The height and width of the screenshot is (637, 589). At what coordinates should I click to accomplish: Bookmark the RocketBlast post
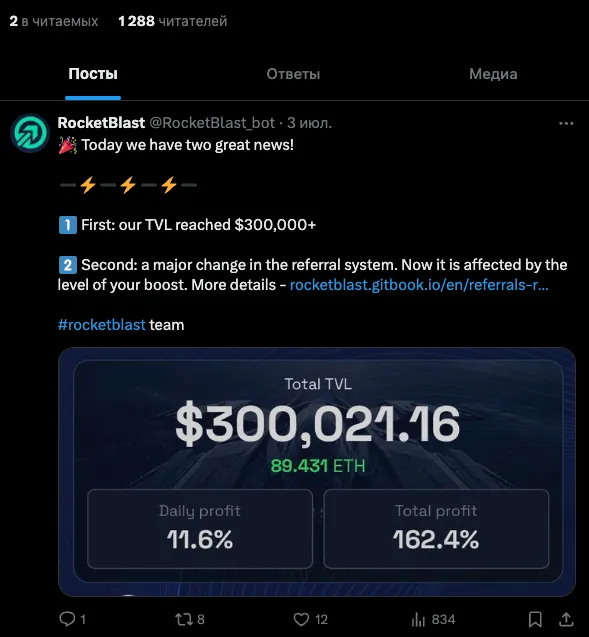(x=535, y=619)
